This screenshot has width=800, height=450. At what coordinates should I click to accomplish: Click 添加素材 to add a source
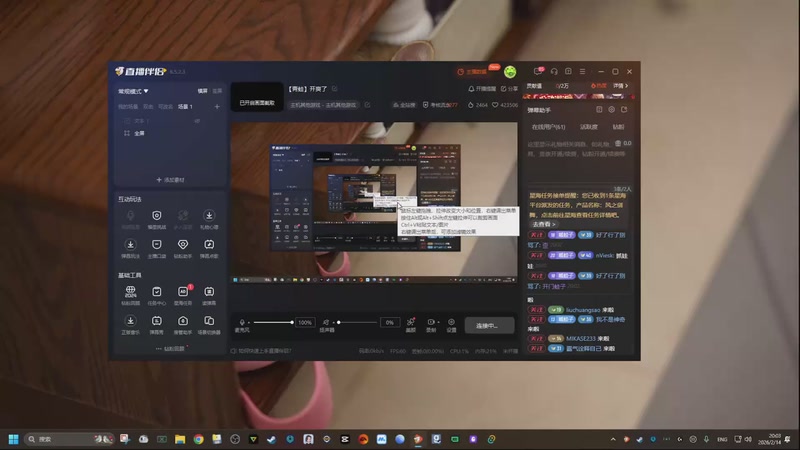coord(170,180)
